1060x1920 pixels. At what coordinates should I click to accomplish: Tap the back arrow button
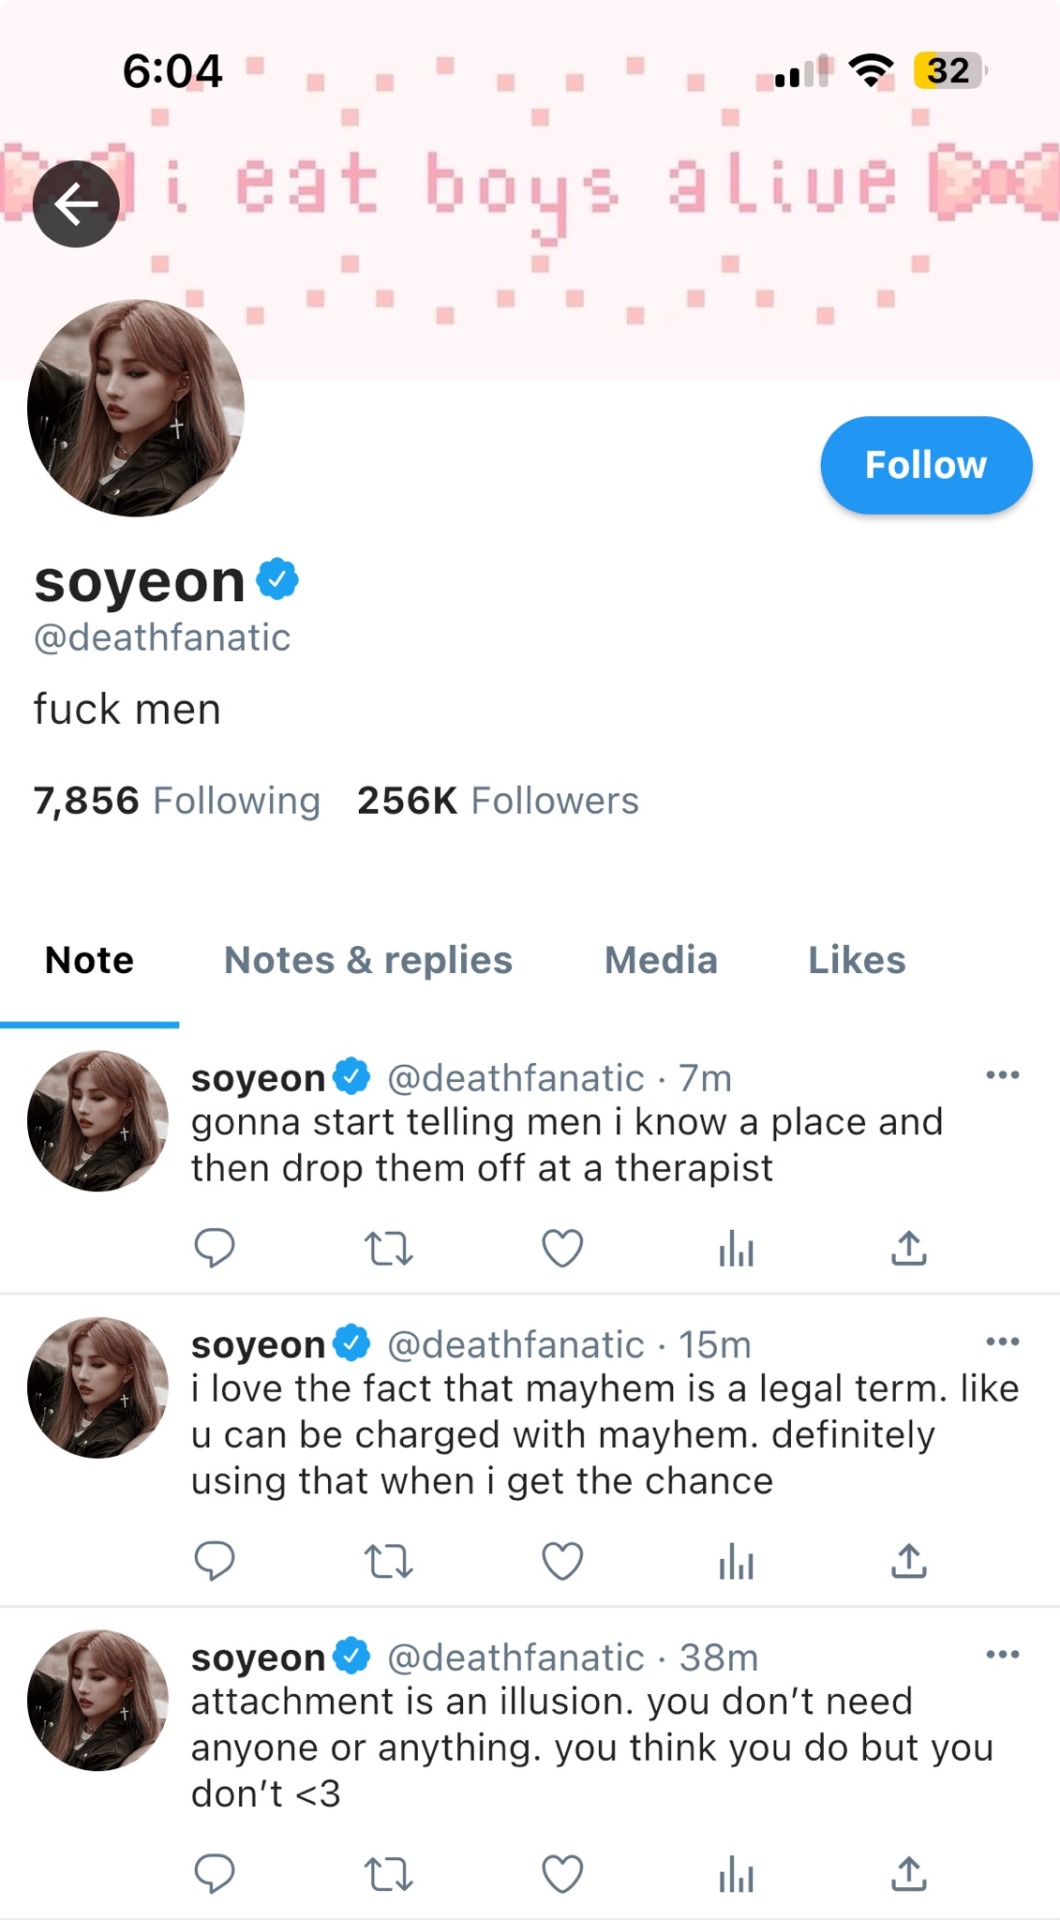[x=76, y=204]
